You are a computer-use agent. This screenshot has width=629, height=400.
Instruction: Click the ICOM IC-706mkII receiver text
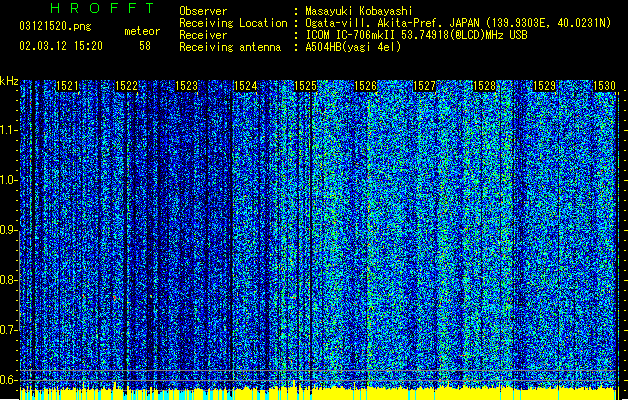click(416, 35)
